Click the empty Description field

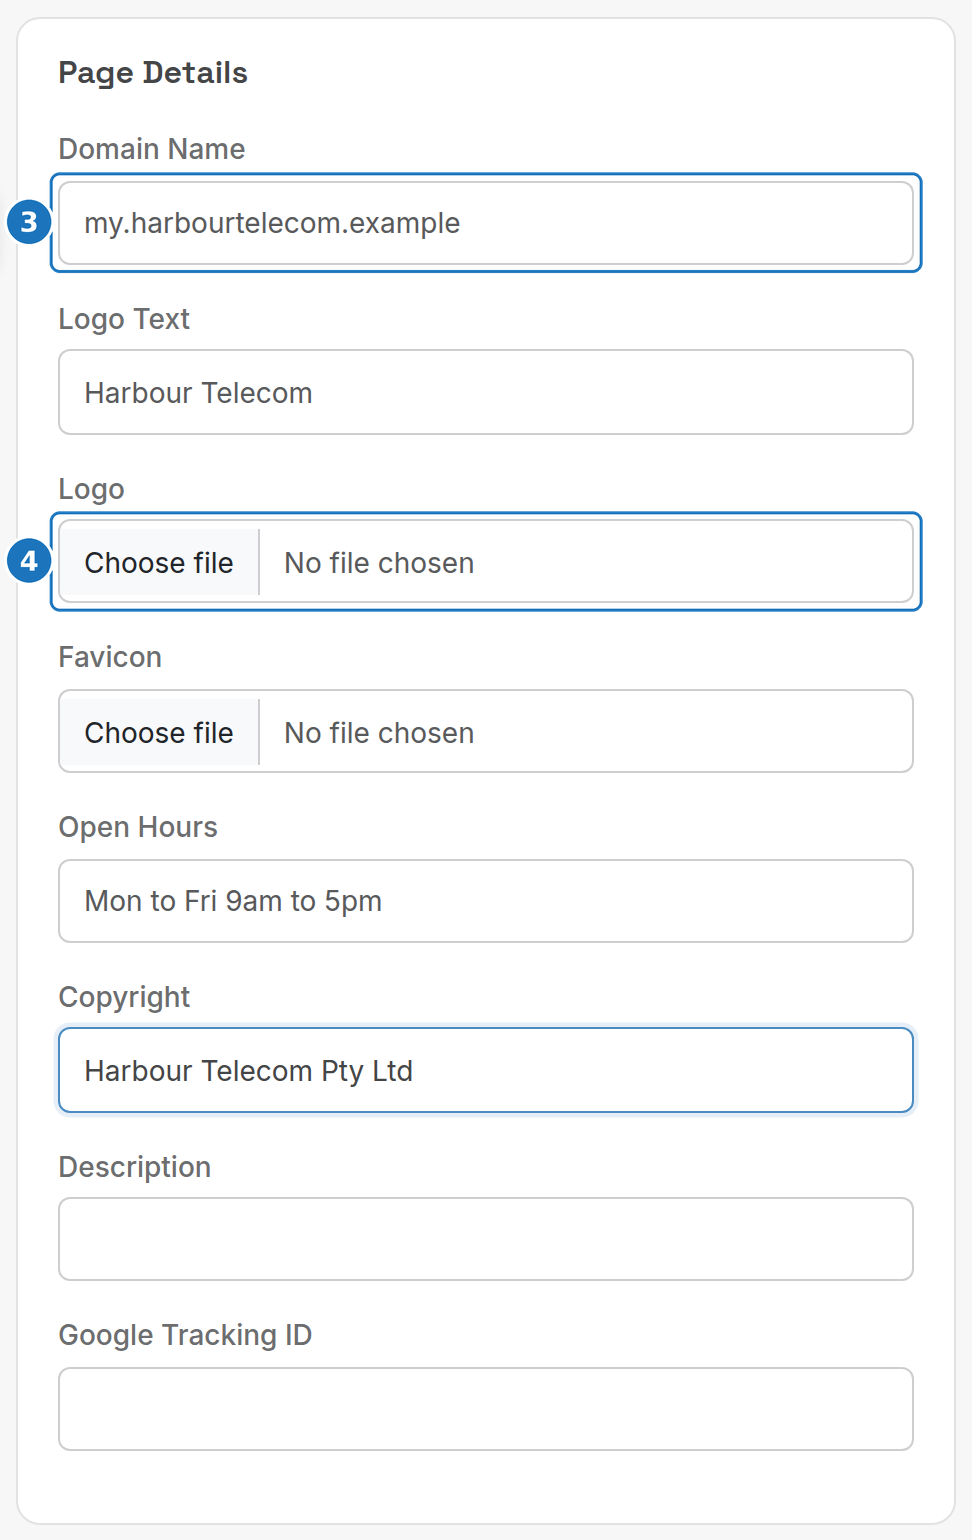(x=486, y=1239)
